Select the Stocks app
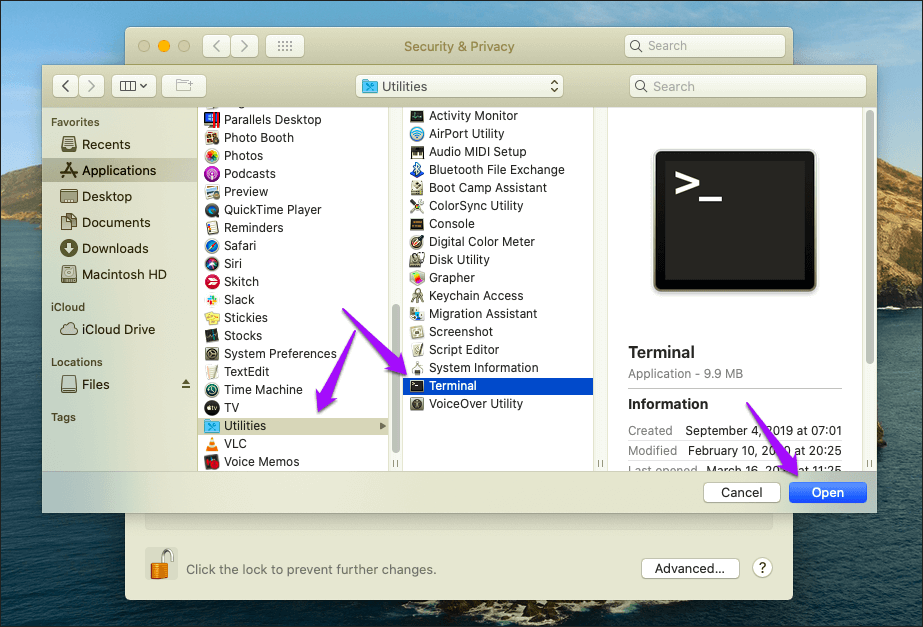This screenshot has width=923, height=627. pos(293,336)
